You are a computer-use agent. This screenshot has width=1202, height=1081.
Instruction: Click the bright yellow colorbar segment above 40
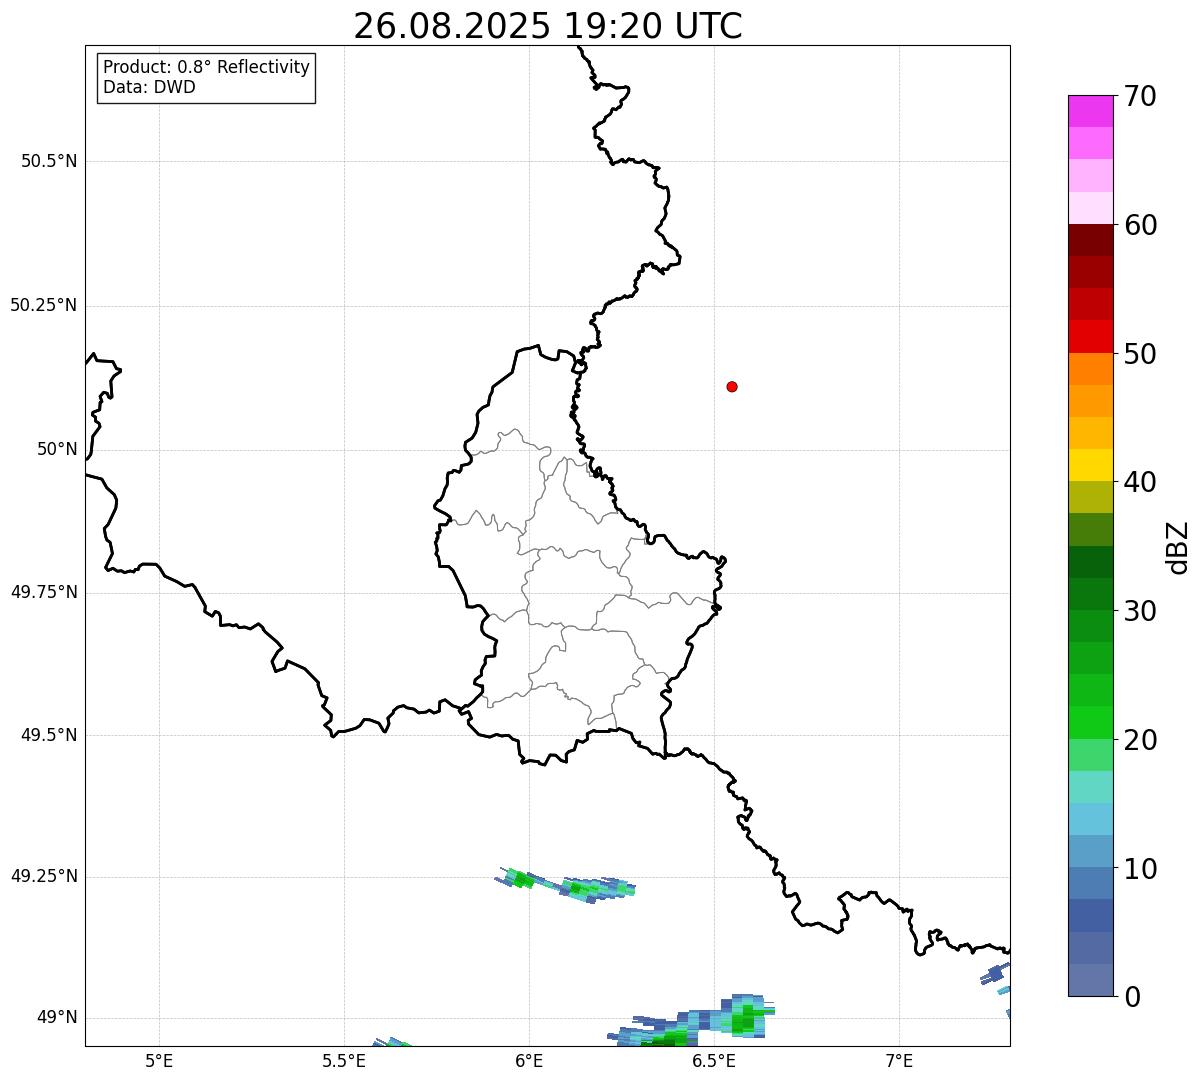[1091, 465]
